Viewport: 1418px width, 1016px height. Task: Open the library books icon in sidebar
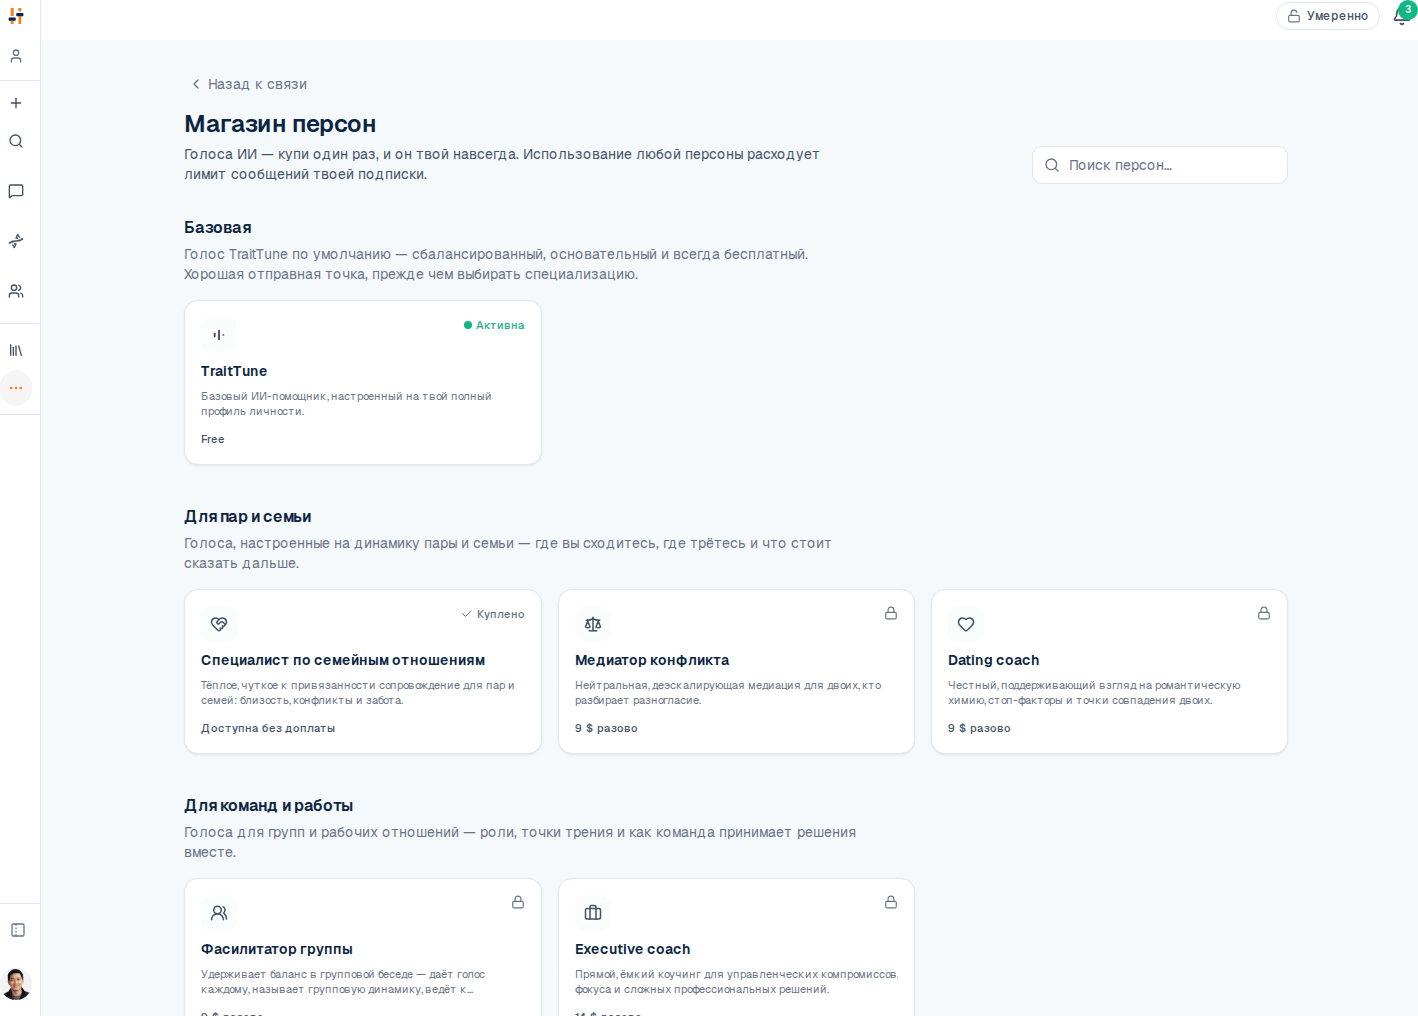click(16, 350)
